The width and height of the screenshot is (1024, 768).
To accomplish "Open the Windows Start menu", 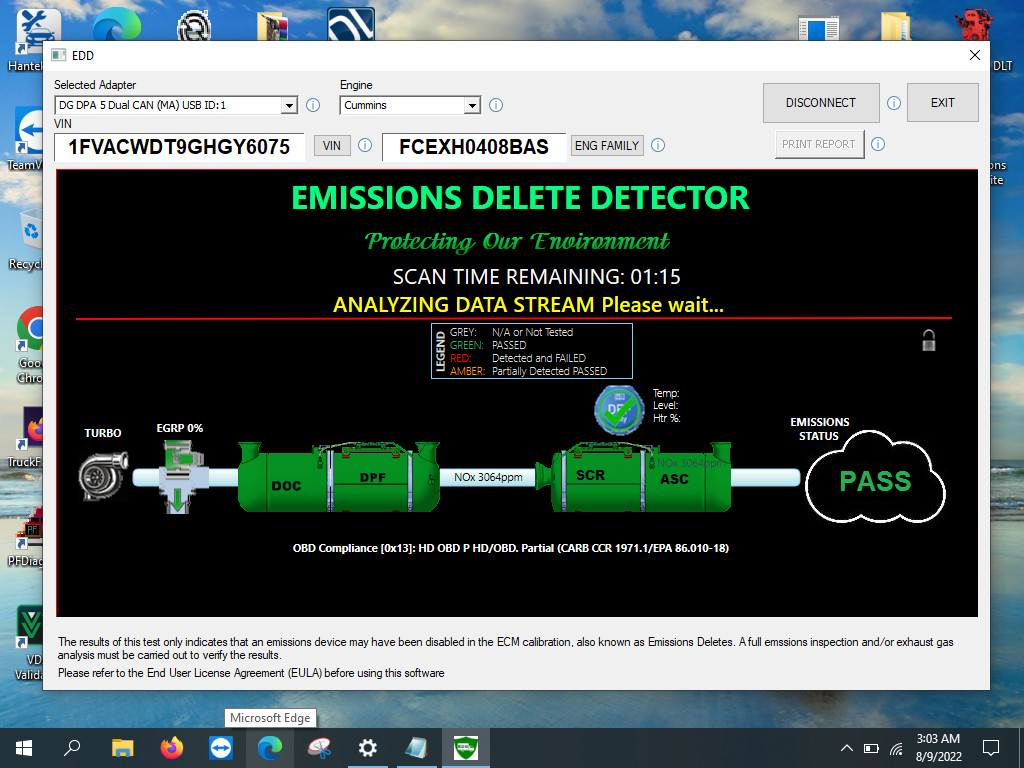I will 24,748.
